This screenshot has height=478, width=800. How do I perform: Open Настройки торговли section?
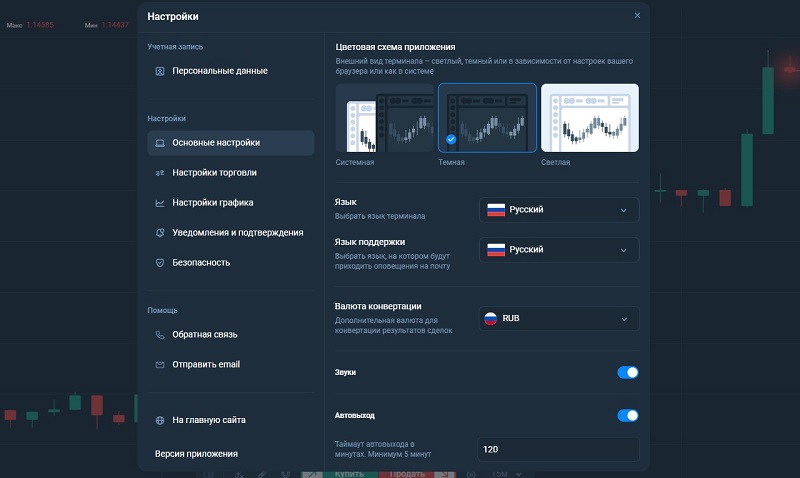point(231,173)
